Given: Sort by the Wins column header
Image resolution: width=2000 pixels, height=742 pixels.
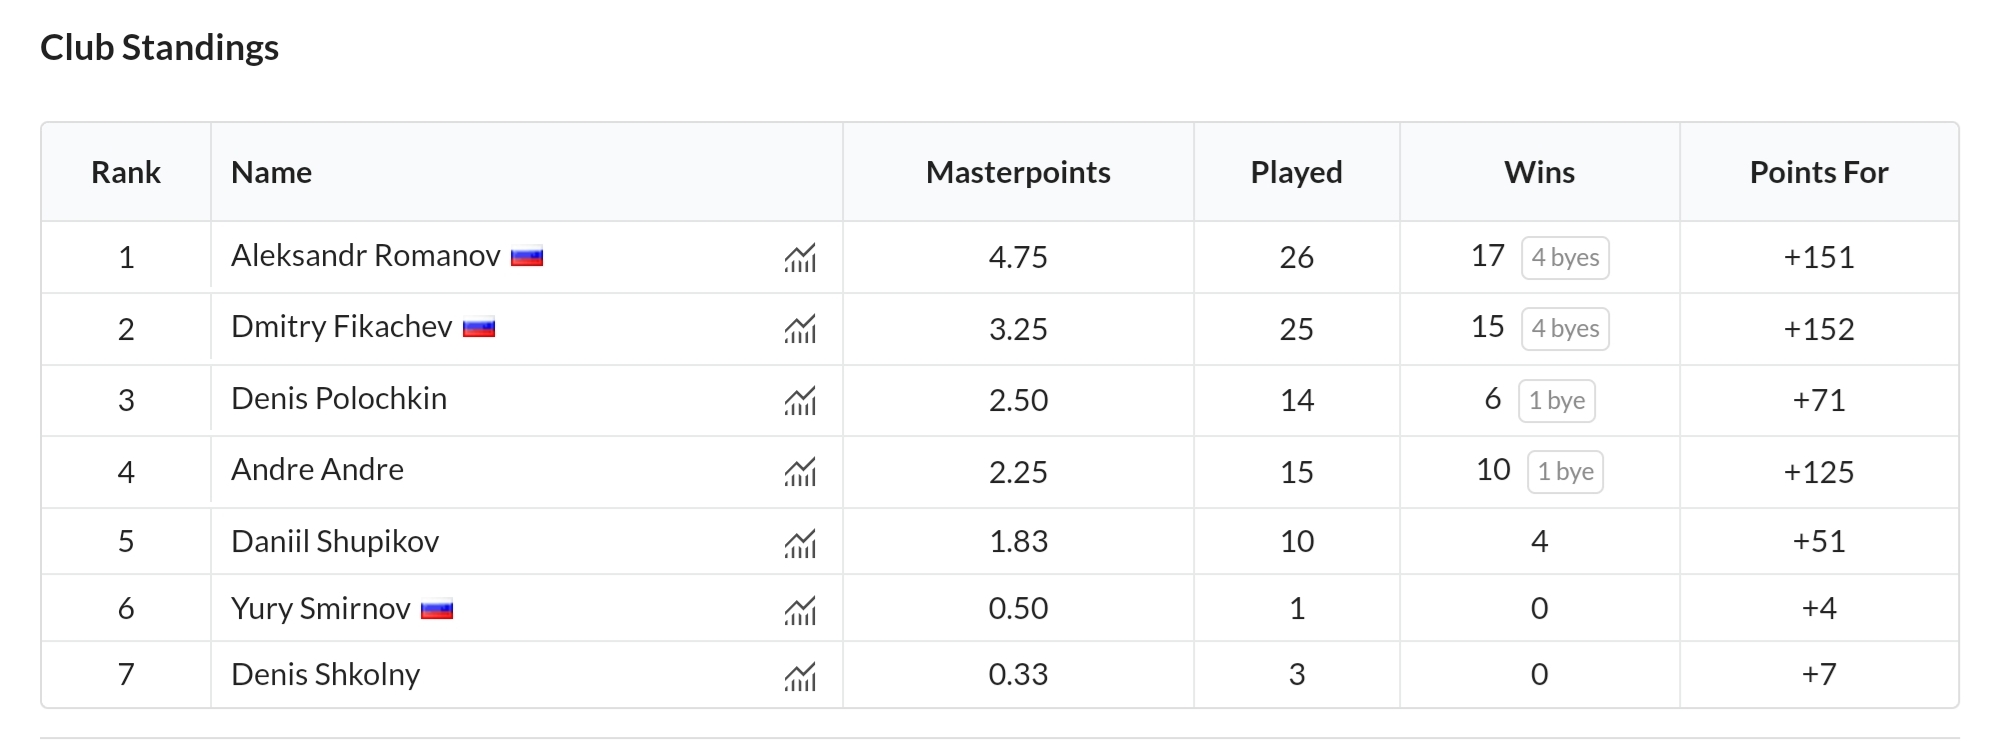Looking at the screenshot, I should [1539, 172].
